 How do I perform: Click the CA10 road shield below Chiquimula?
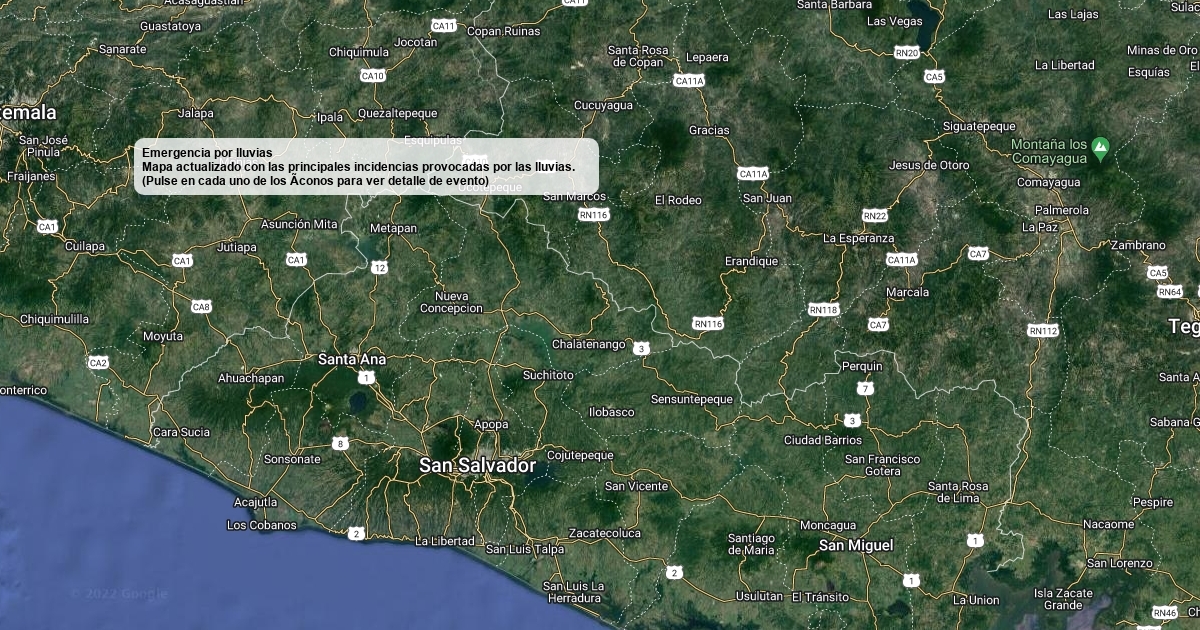click(372, 75)
